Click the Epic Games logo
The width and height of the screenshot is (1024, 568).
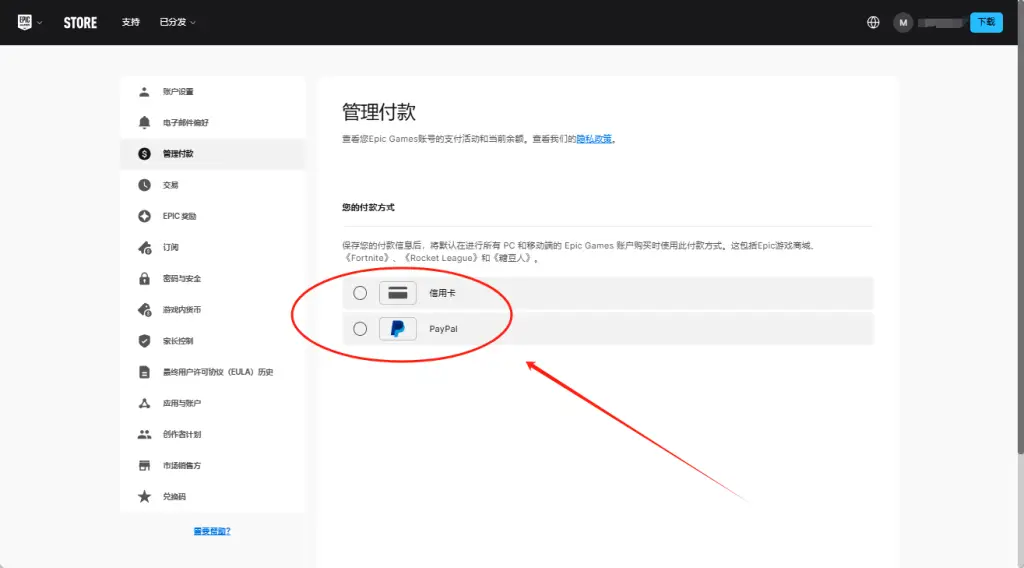click(x=25, y=22)
